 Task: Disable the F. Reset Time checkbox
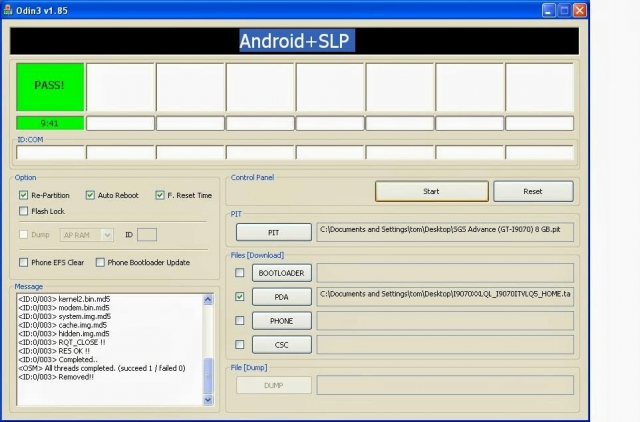159,195
